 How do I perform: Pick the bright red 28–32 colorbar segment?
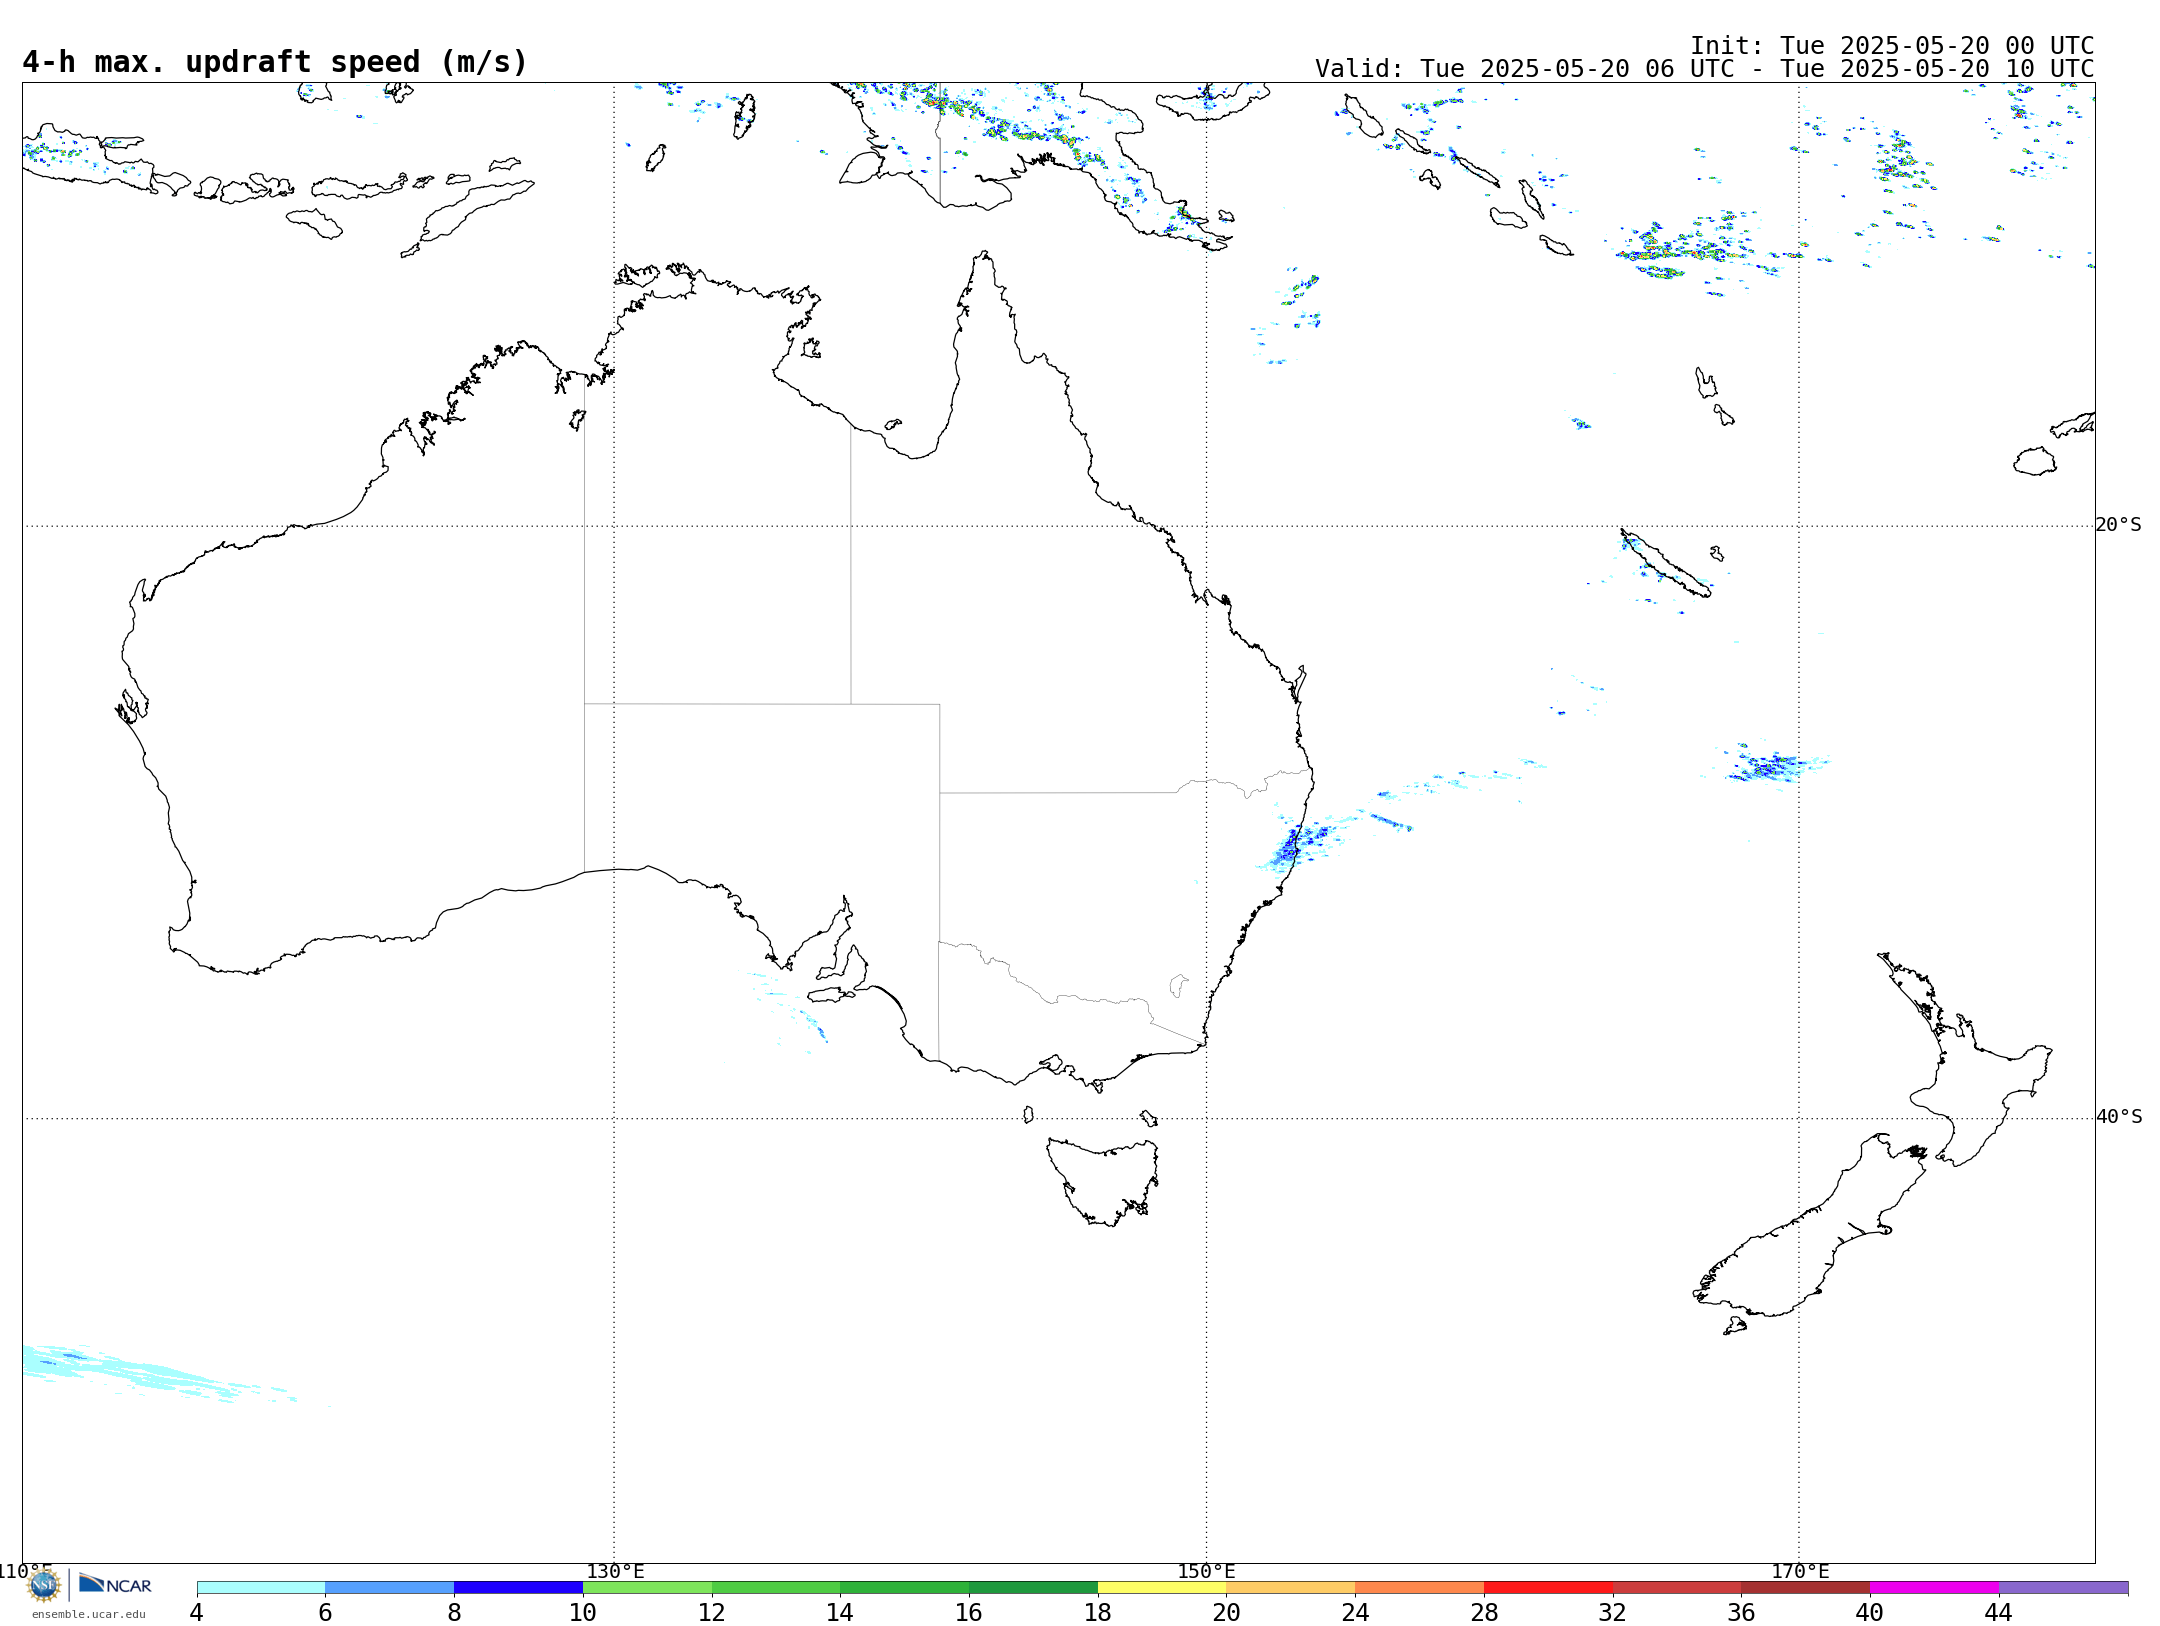tap(1548, 1588)
